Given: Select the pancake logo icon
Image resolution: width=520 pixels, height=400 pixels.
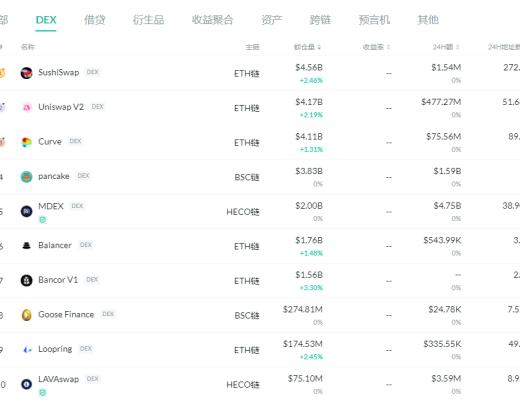Looking at the screenshot, I should (x=26, y=177).
